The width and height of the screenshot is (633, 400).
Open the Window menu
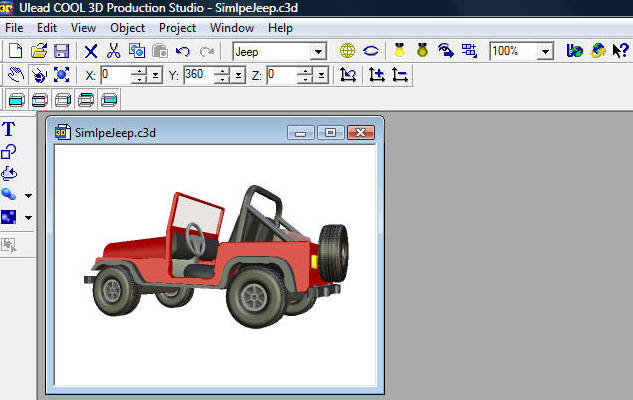(x=232, y=28)
